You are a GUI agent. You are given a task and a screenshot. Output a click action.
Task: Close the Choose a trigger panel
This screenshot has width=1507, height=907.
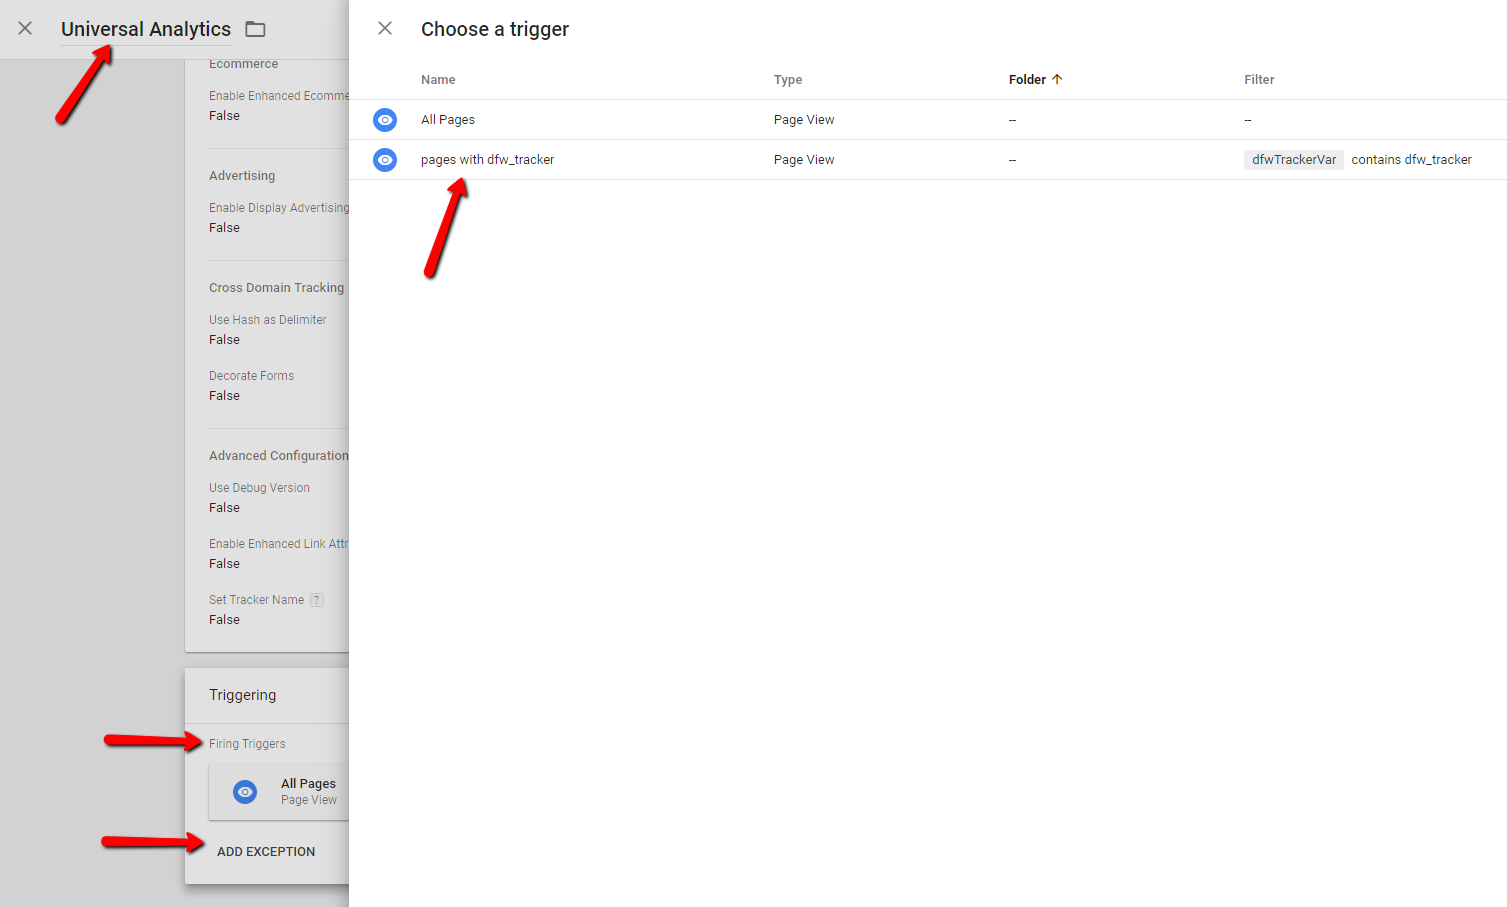(385, 28)
